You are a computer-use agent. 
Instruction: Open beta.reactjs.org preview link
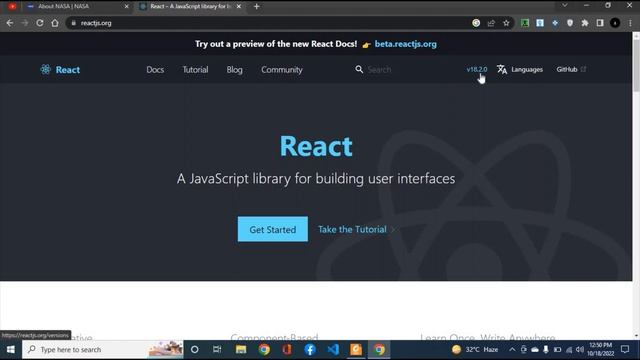click(405, 44)
